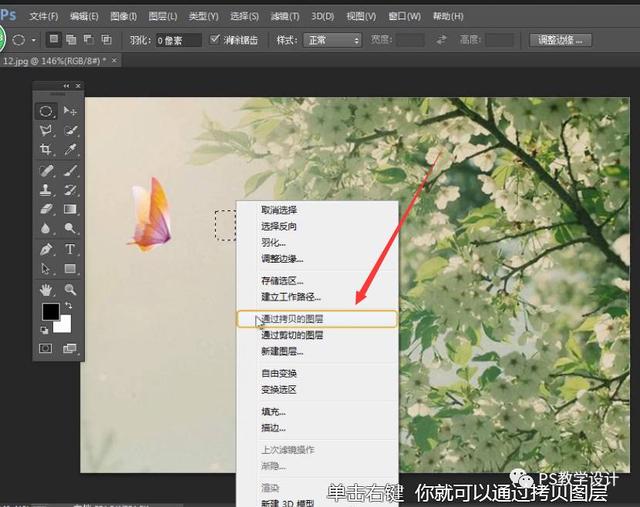640x507 pixels.
Task: Click the 羽化 feather input field
Action: pyautogui.click(x=178, y=40)
